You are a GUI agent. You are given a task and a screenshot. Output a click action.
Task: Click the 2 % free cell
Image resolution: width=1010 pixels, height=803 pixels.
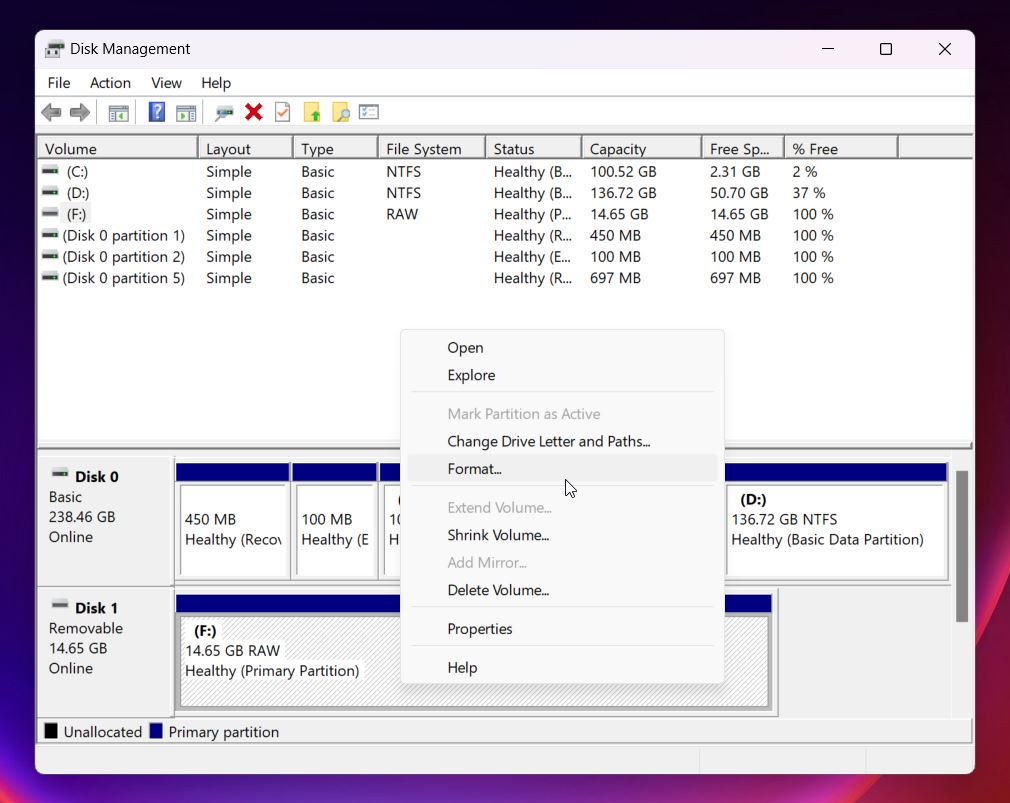pos(805,172)
